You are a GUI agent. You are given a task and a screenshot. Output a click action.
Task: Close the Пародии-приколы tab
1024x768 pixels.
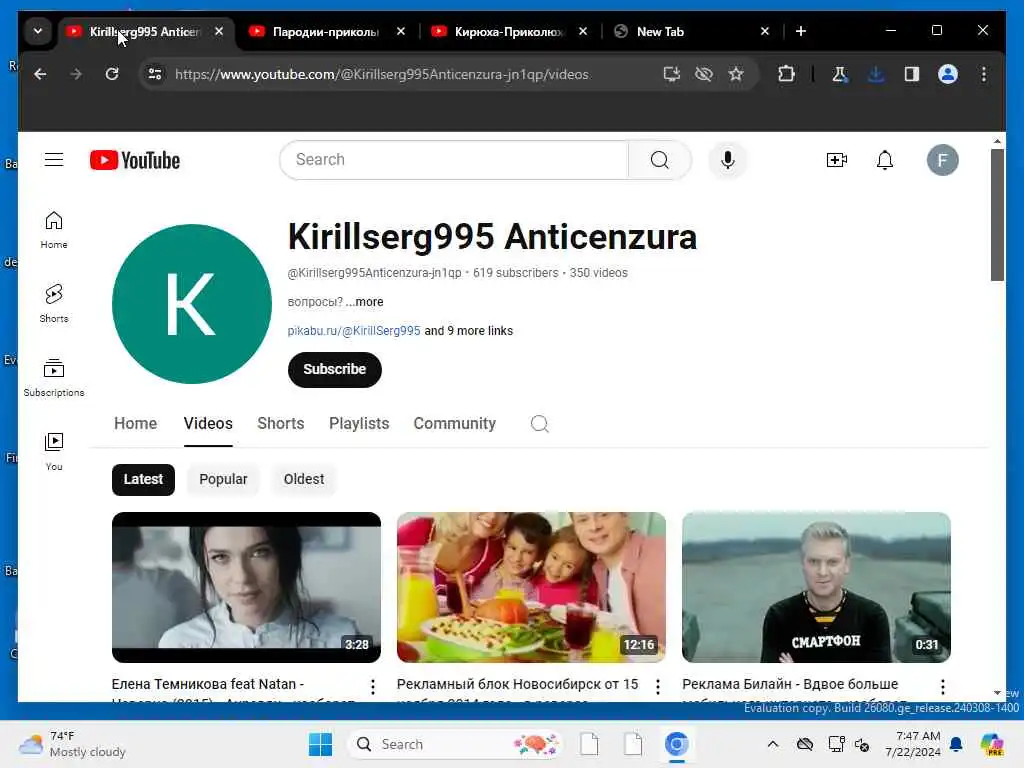[401, 31]
